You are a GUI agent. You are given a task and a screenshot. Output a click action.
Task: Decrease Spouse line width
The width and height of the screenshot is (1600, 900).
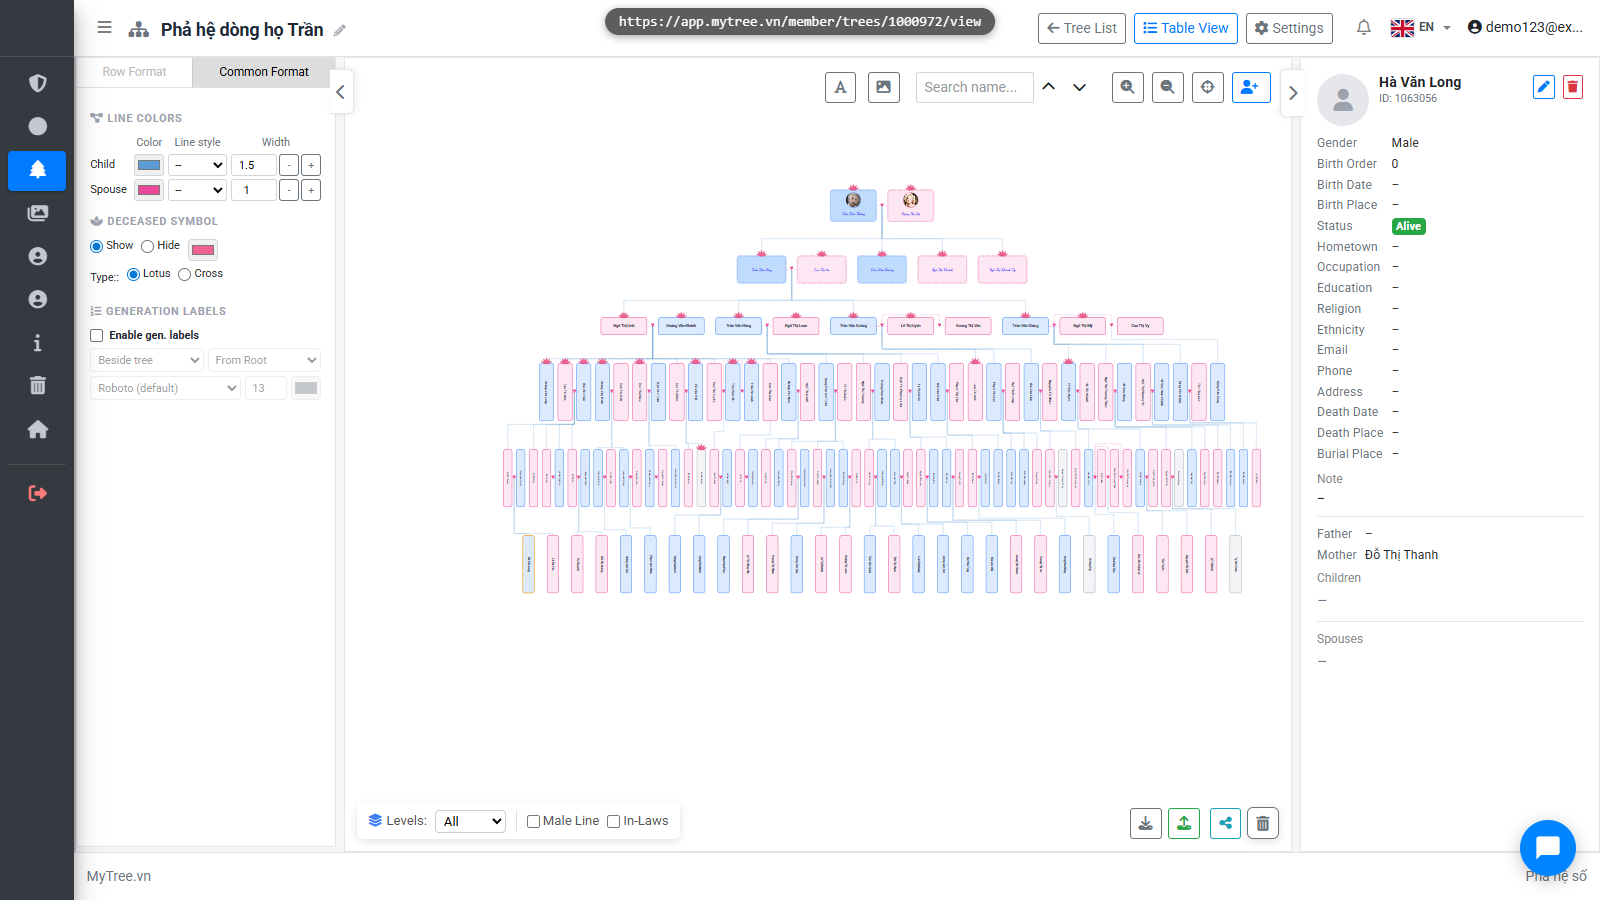(x=289, y=190)
